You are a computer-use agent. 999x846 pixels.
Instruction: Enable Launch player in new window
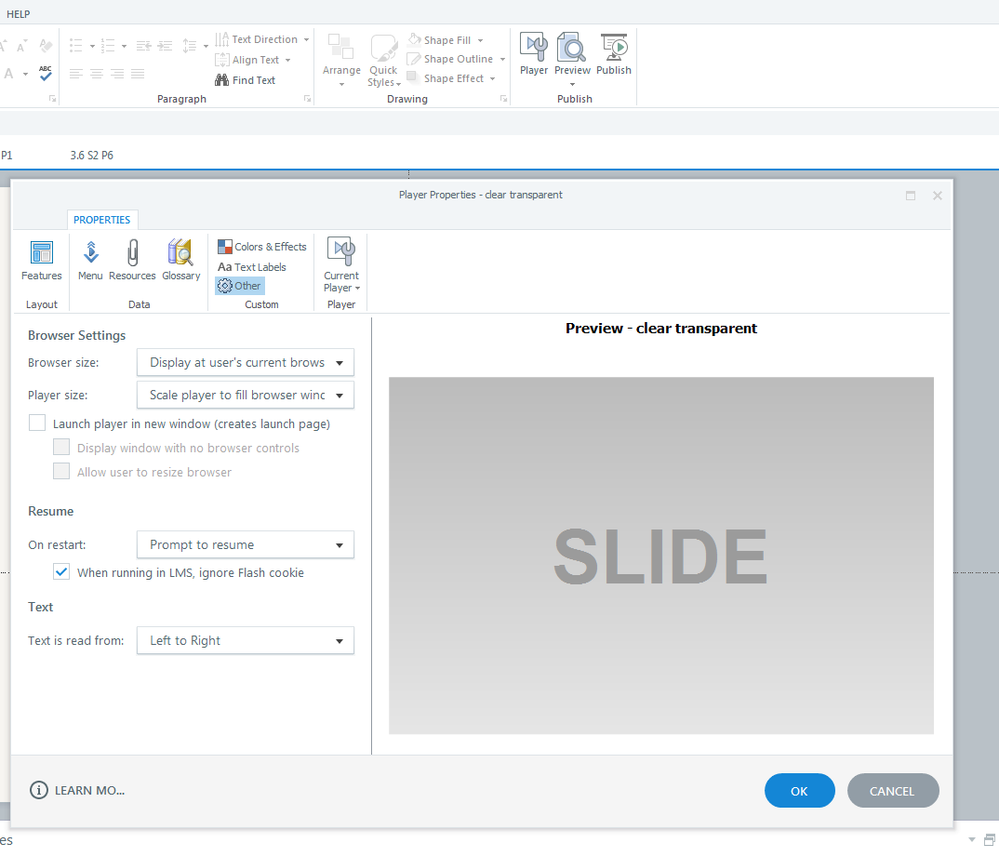pyautogui.click(x=38, y=424)
